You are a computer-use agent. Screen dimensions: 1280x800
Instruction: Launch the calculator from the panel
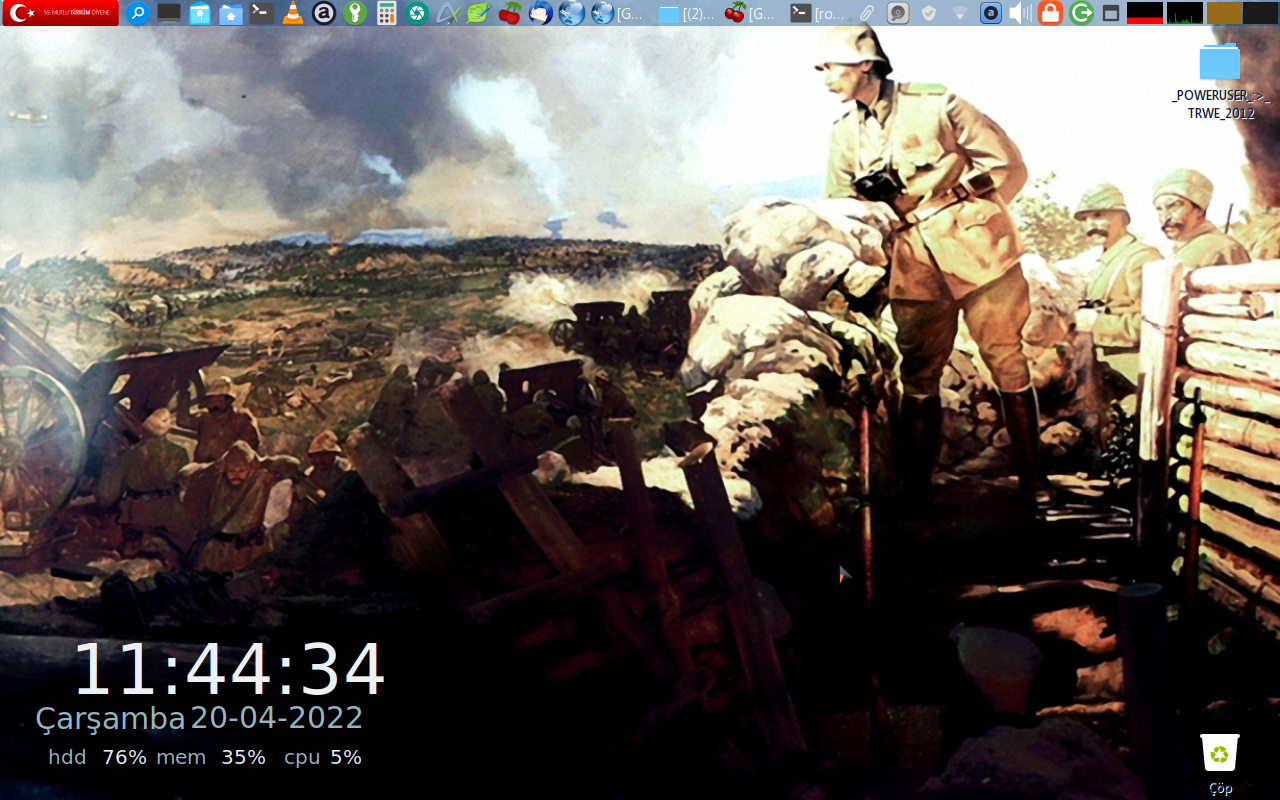(386, 13)
